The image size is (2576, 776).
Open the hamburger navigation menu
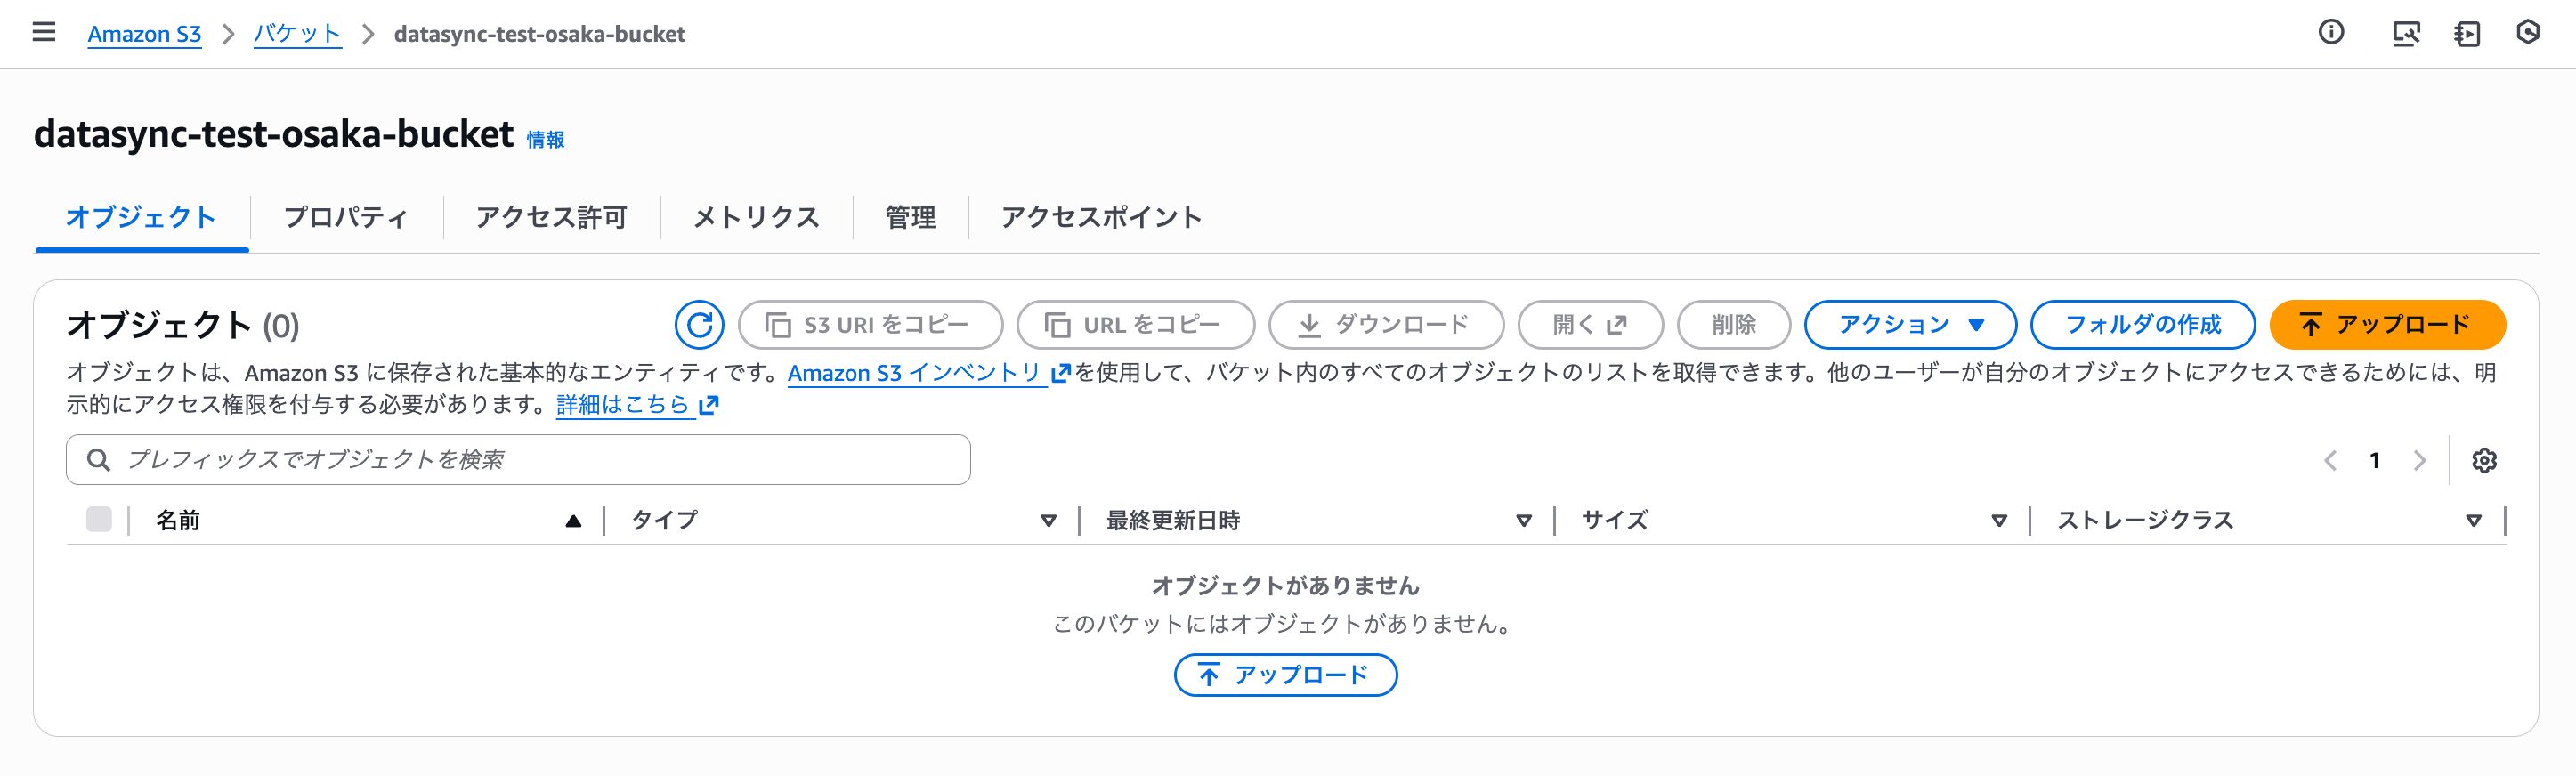(44, 33)
